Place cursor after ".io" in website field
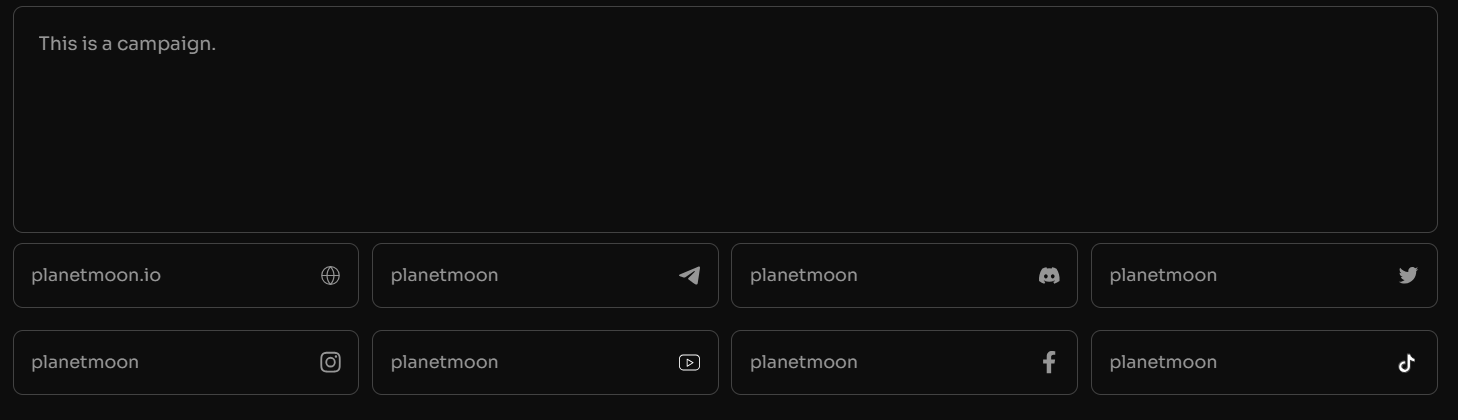Viewport: 1458px width, 420px height. point(162,276)
